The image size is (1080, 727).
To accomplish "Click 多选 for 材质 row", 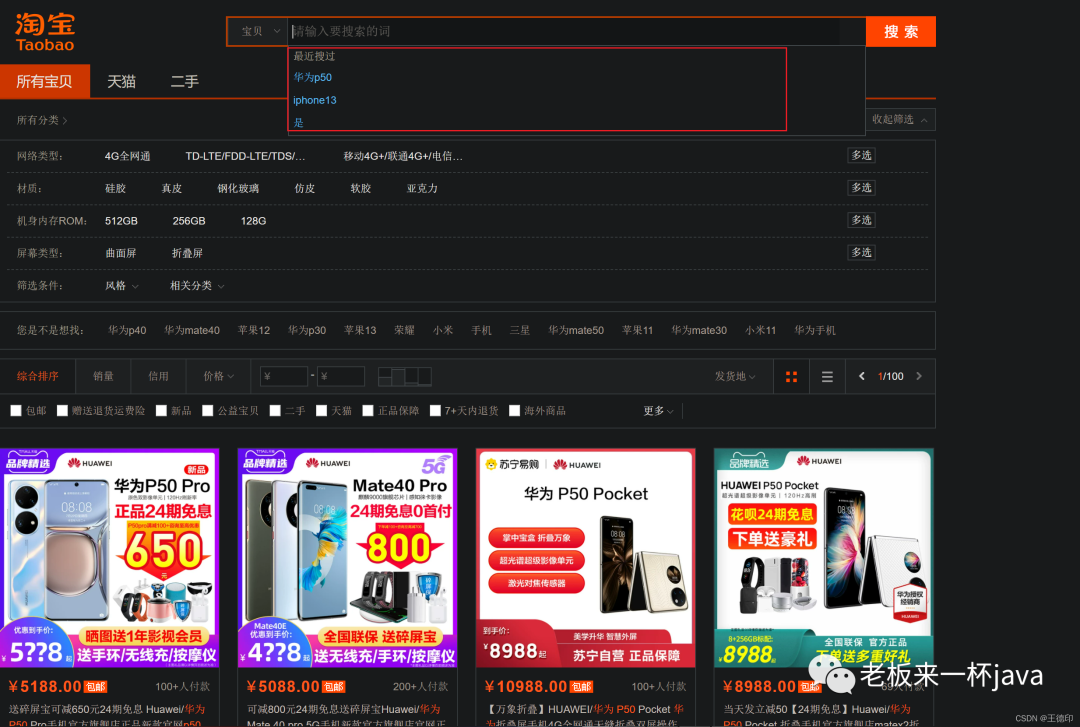I will point(861,188).
